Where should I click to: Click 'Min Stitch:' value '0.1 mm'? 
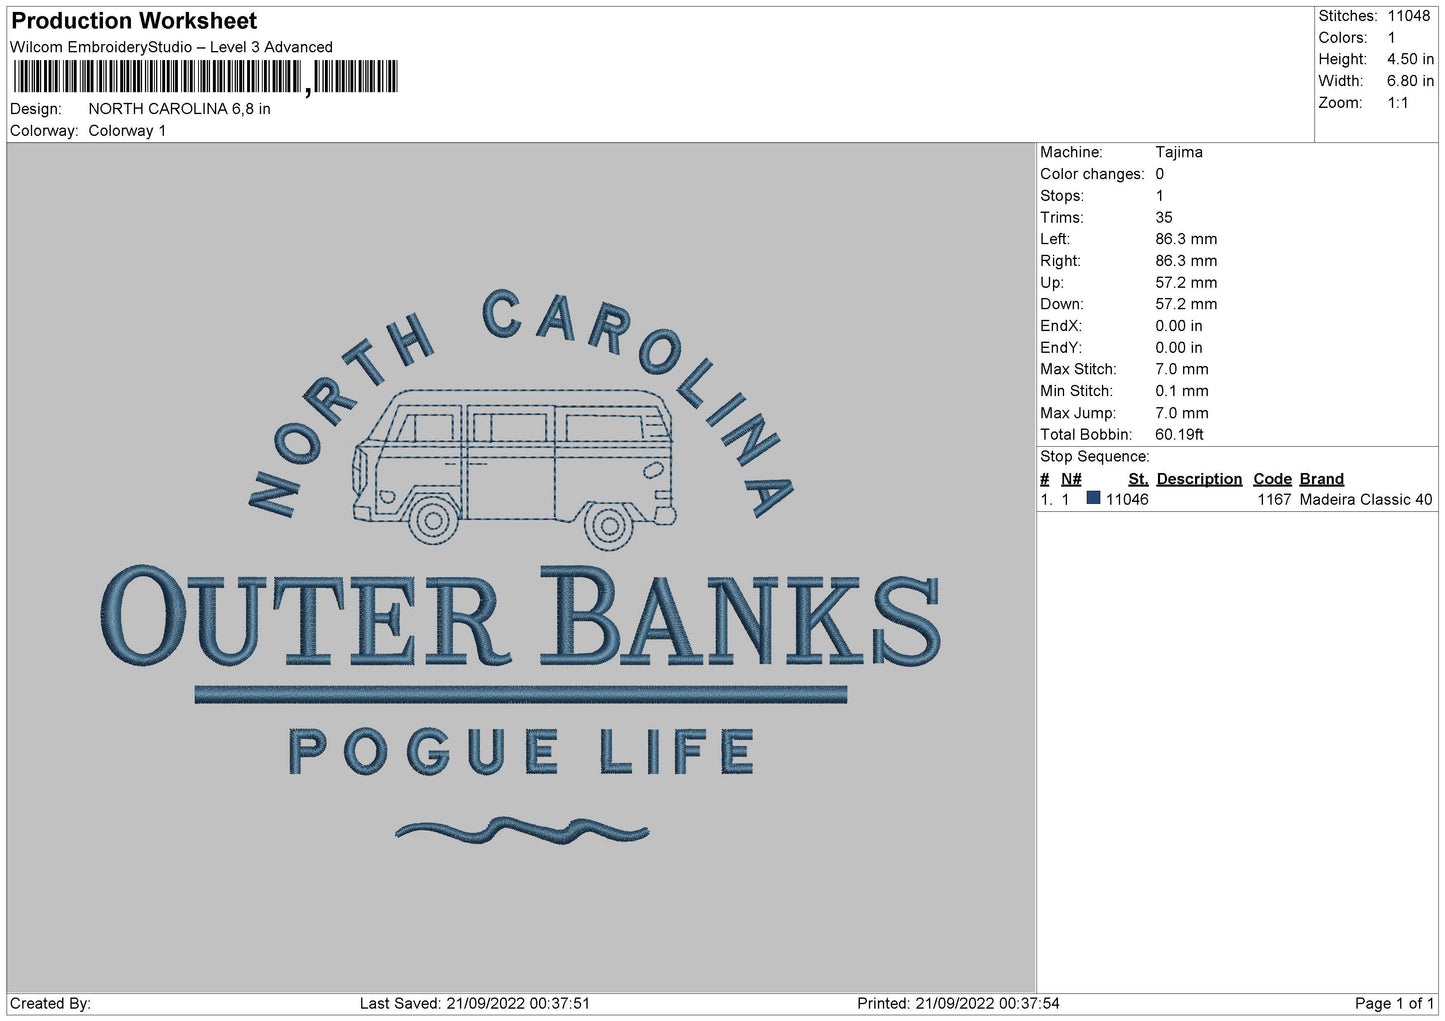point(1182,391)
